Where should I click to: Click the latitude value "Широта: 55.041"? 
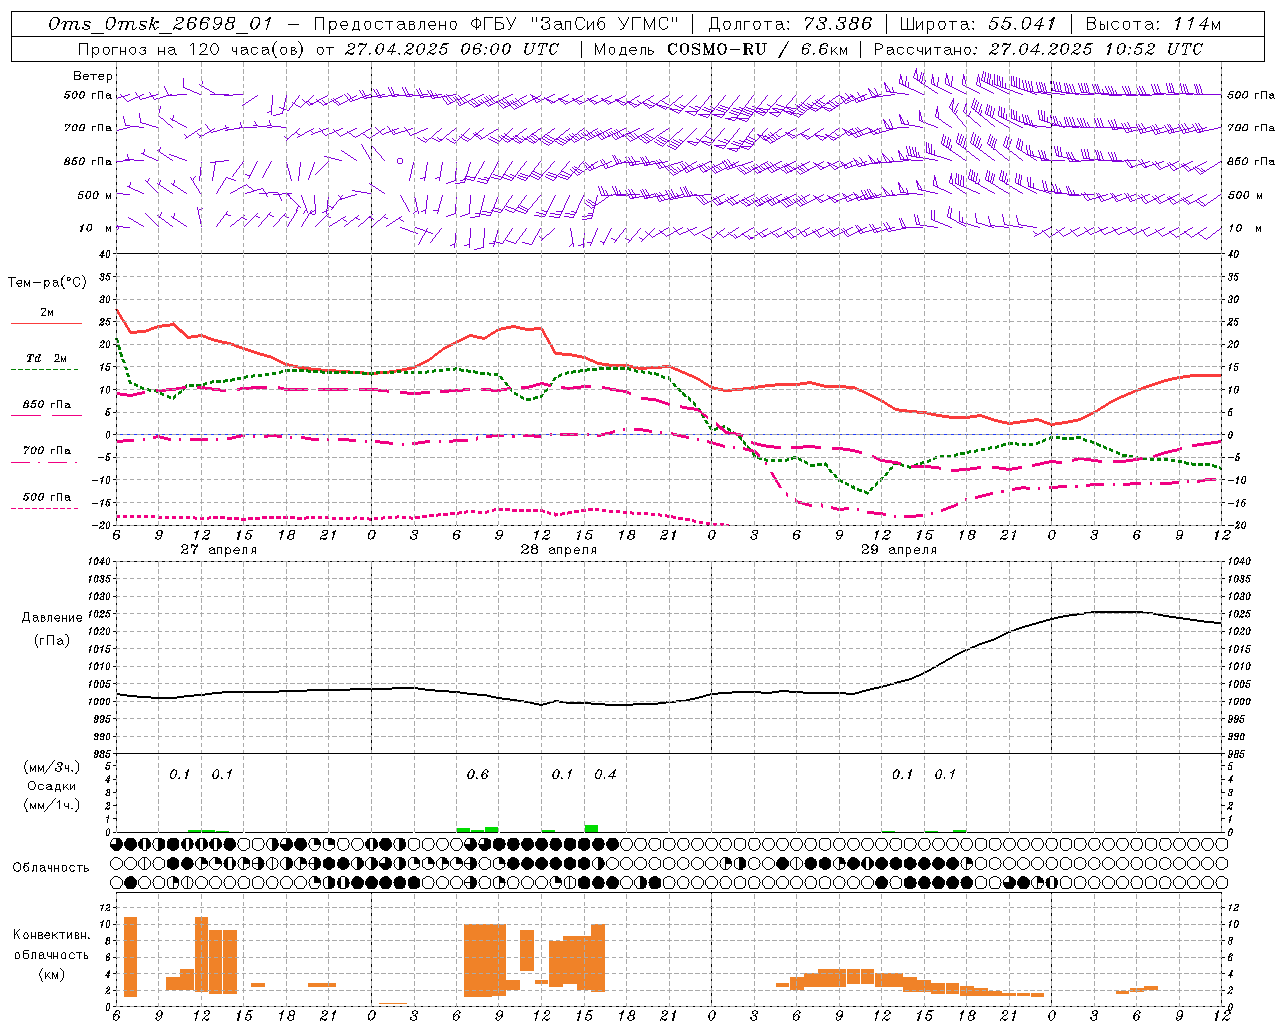click(977, 24)
